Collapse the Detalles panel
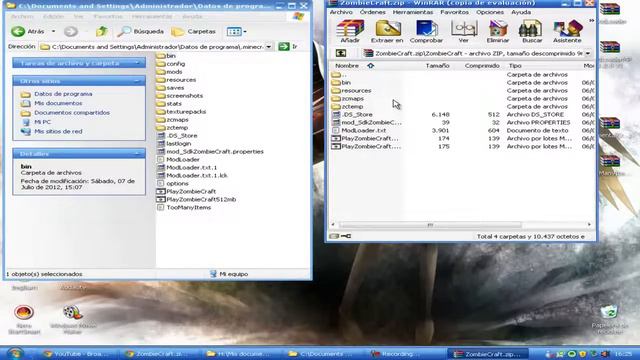 (x=137, y=153)
